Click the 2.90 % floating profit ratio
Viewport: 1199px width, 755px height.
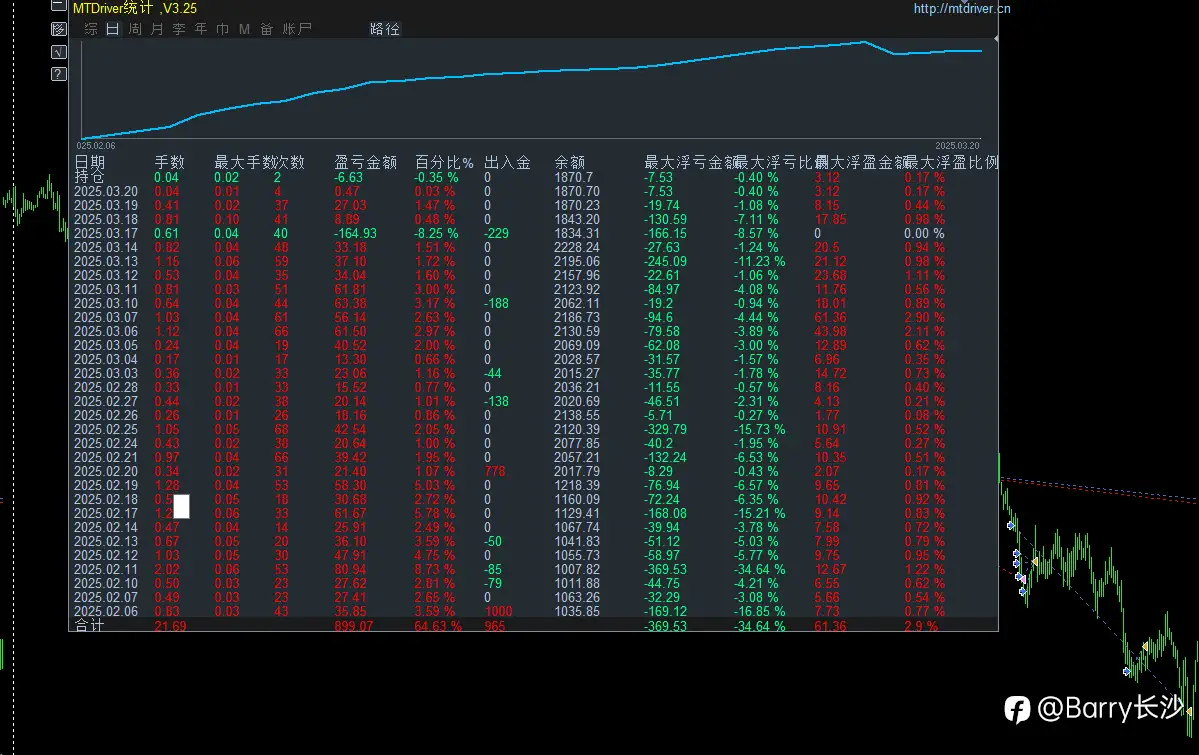924,317
